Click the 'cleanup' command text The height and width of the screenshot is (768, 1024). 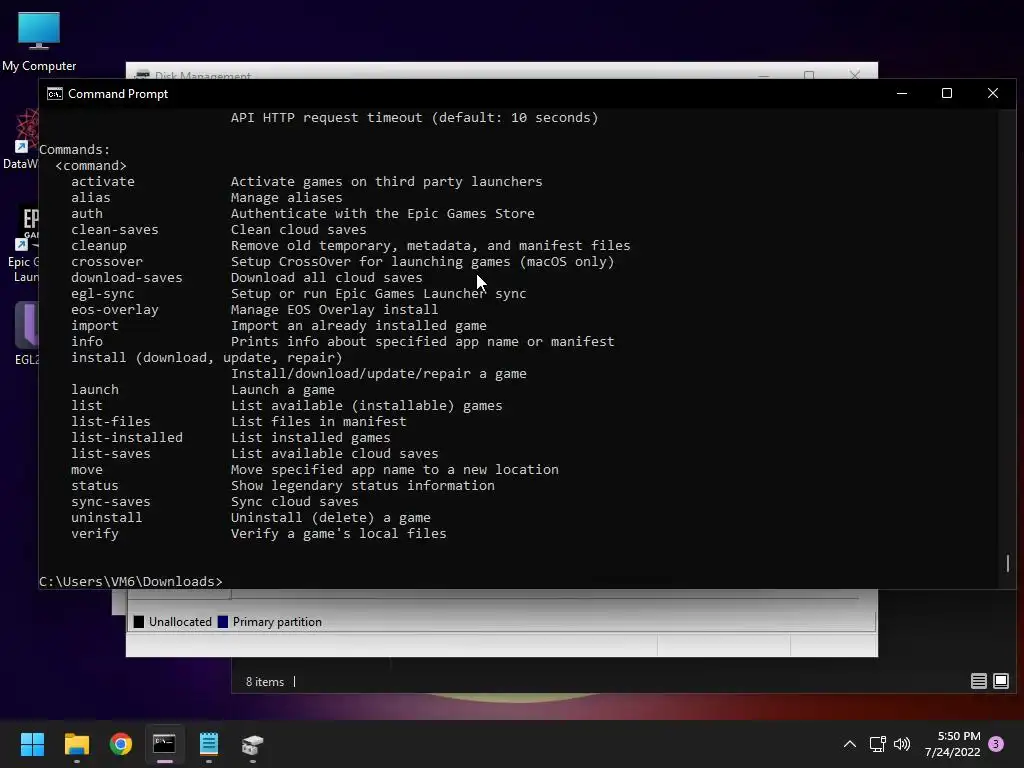(99, 246)
